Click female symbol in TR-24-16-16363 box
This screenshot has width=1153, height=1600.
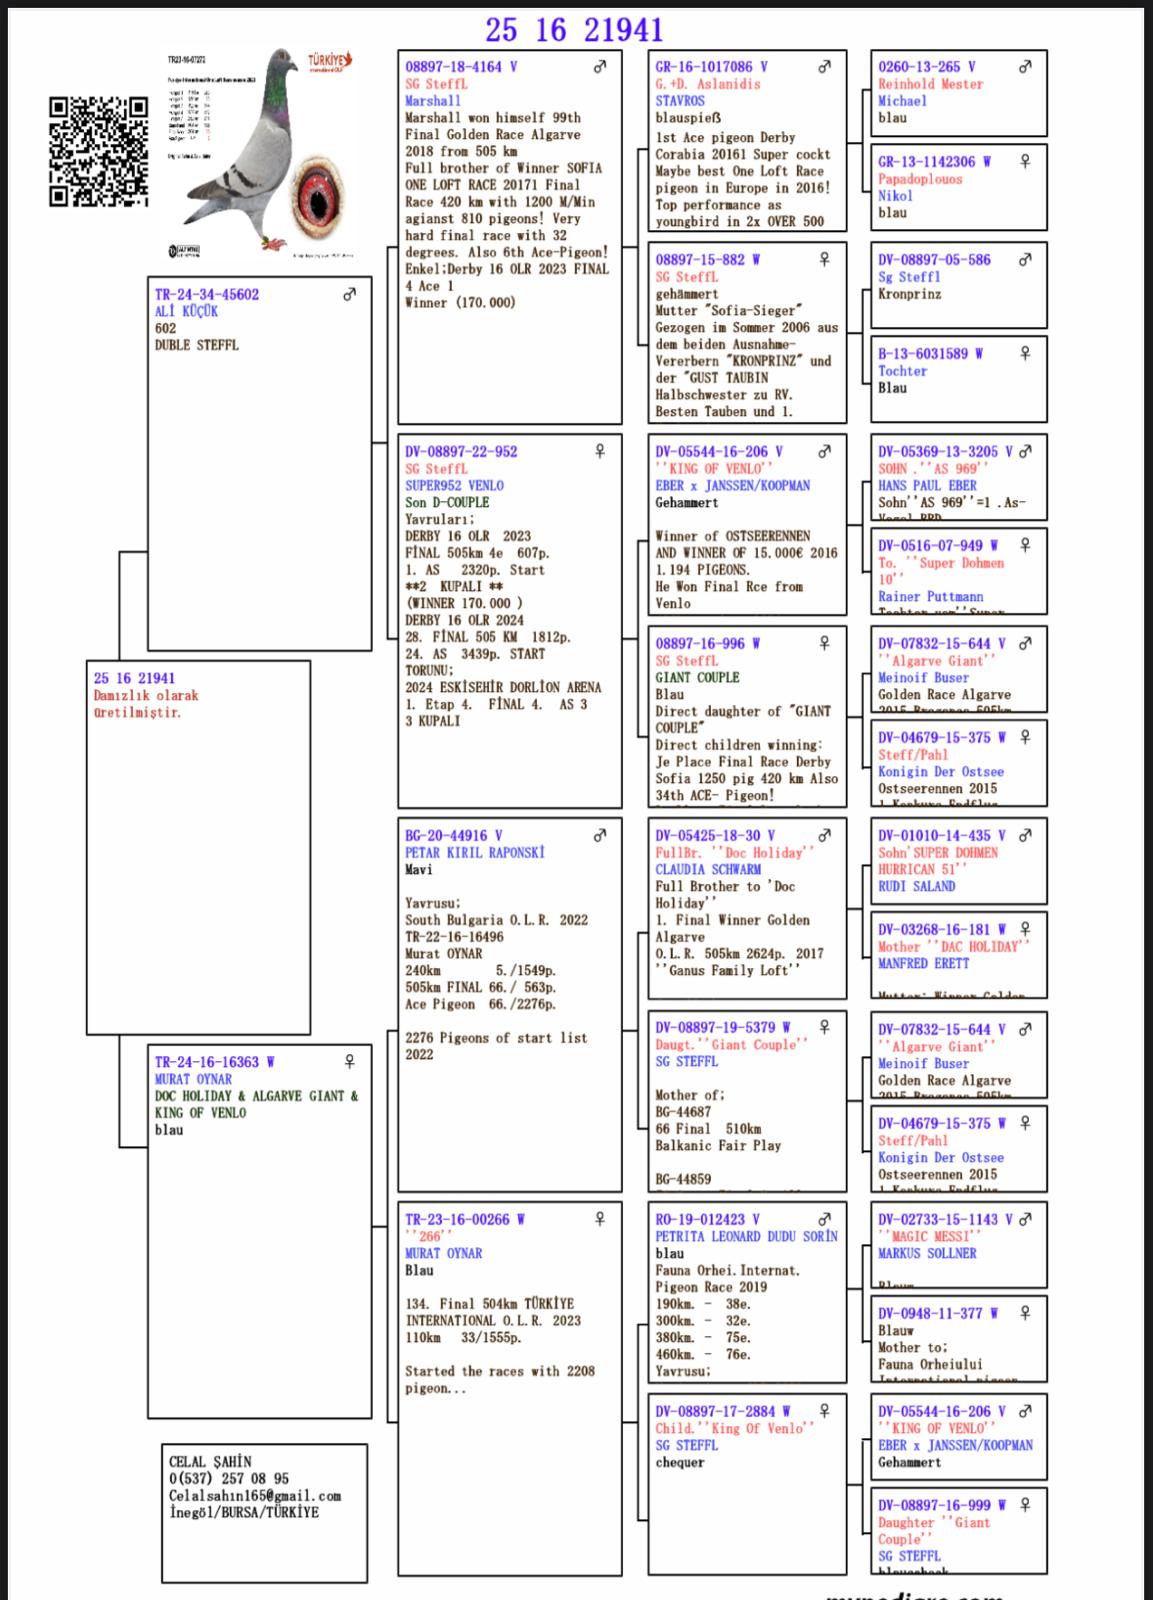pos(349,1061)
